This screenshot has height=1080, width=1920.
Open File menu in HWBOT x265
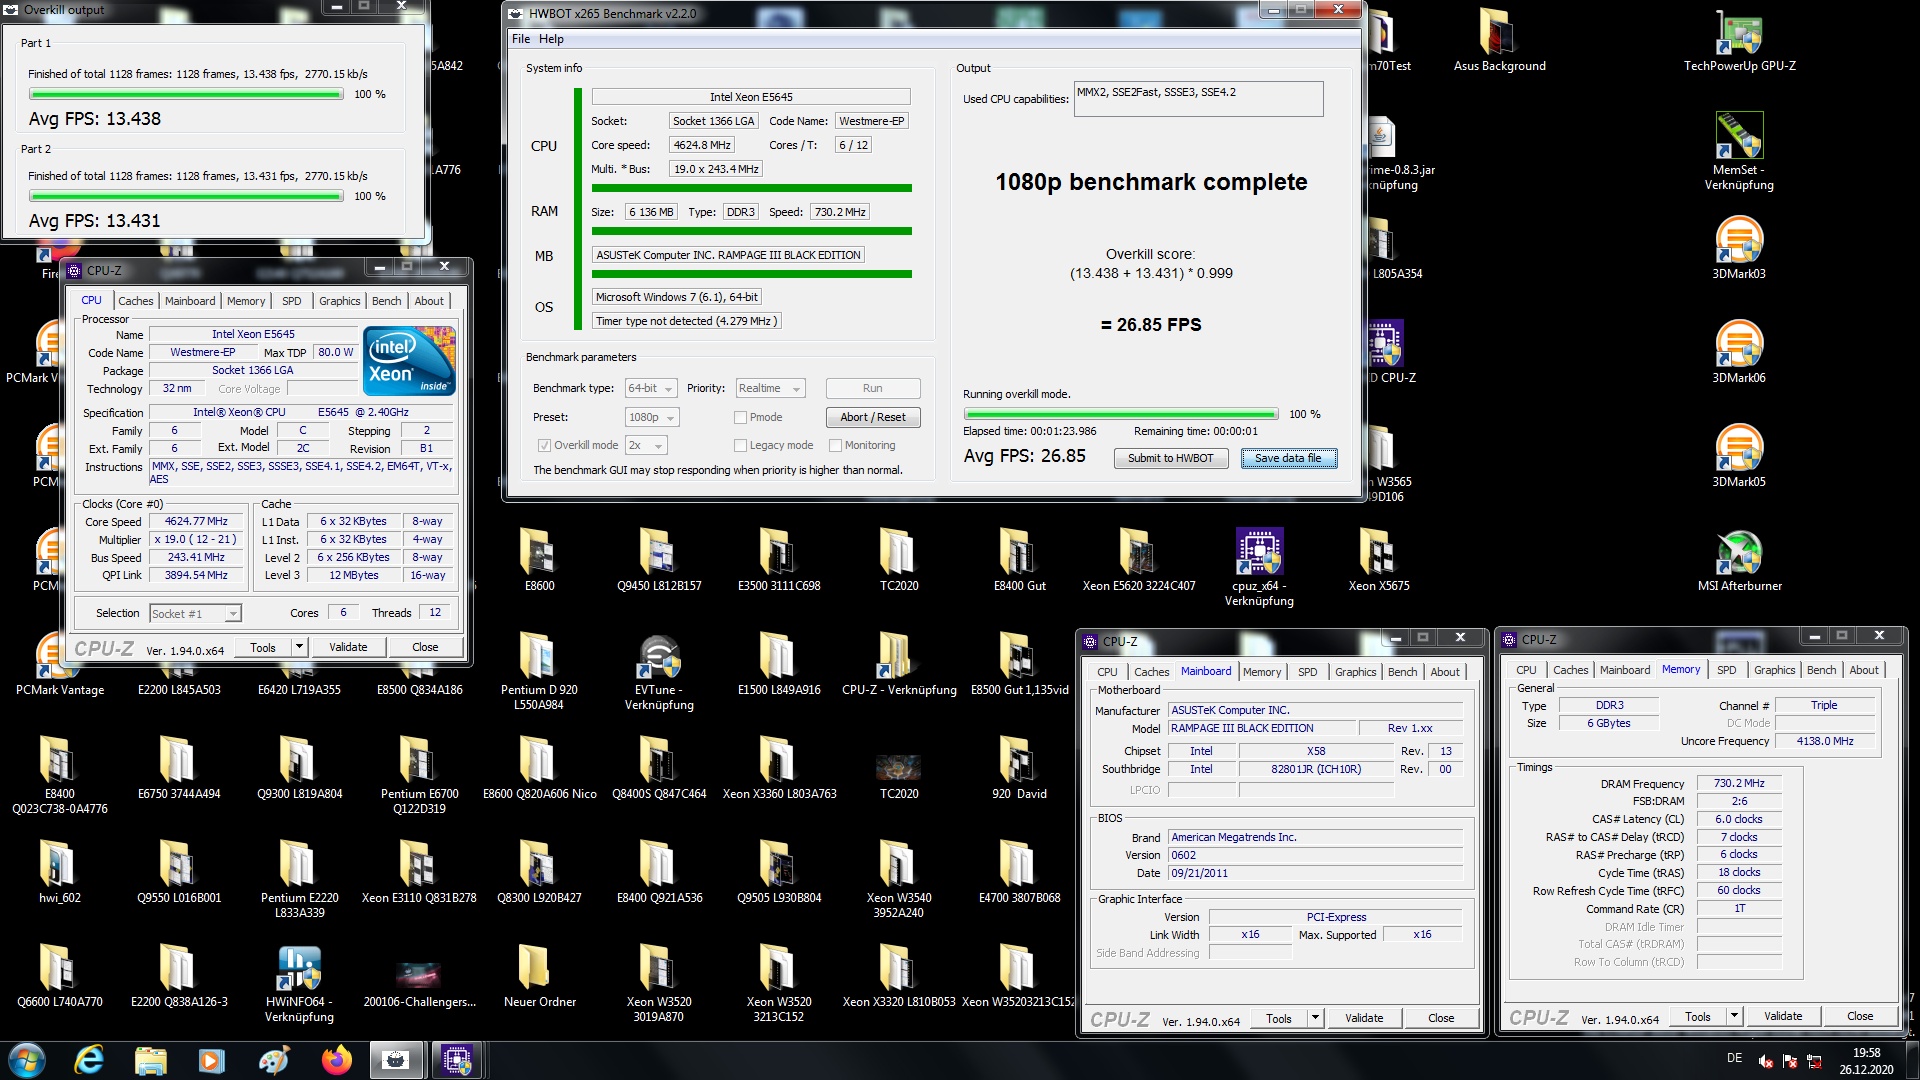521,39
